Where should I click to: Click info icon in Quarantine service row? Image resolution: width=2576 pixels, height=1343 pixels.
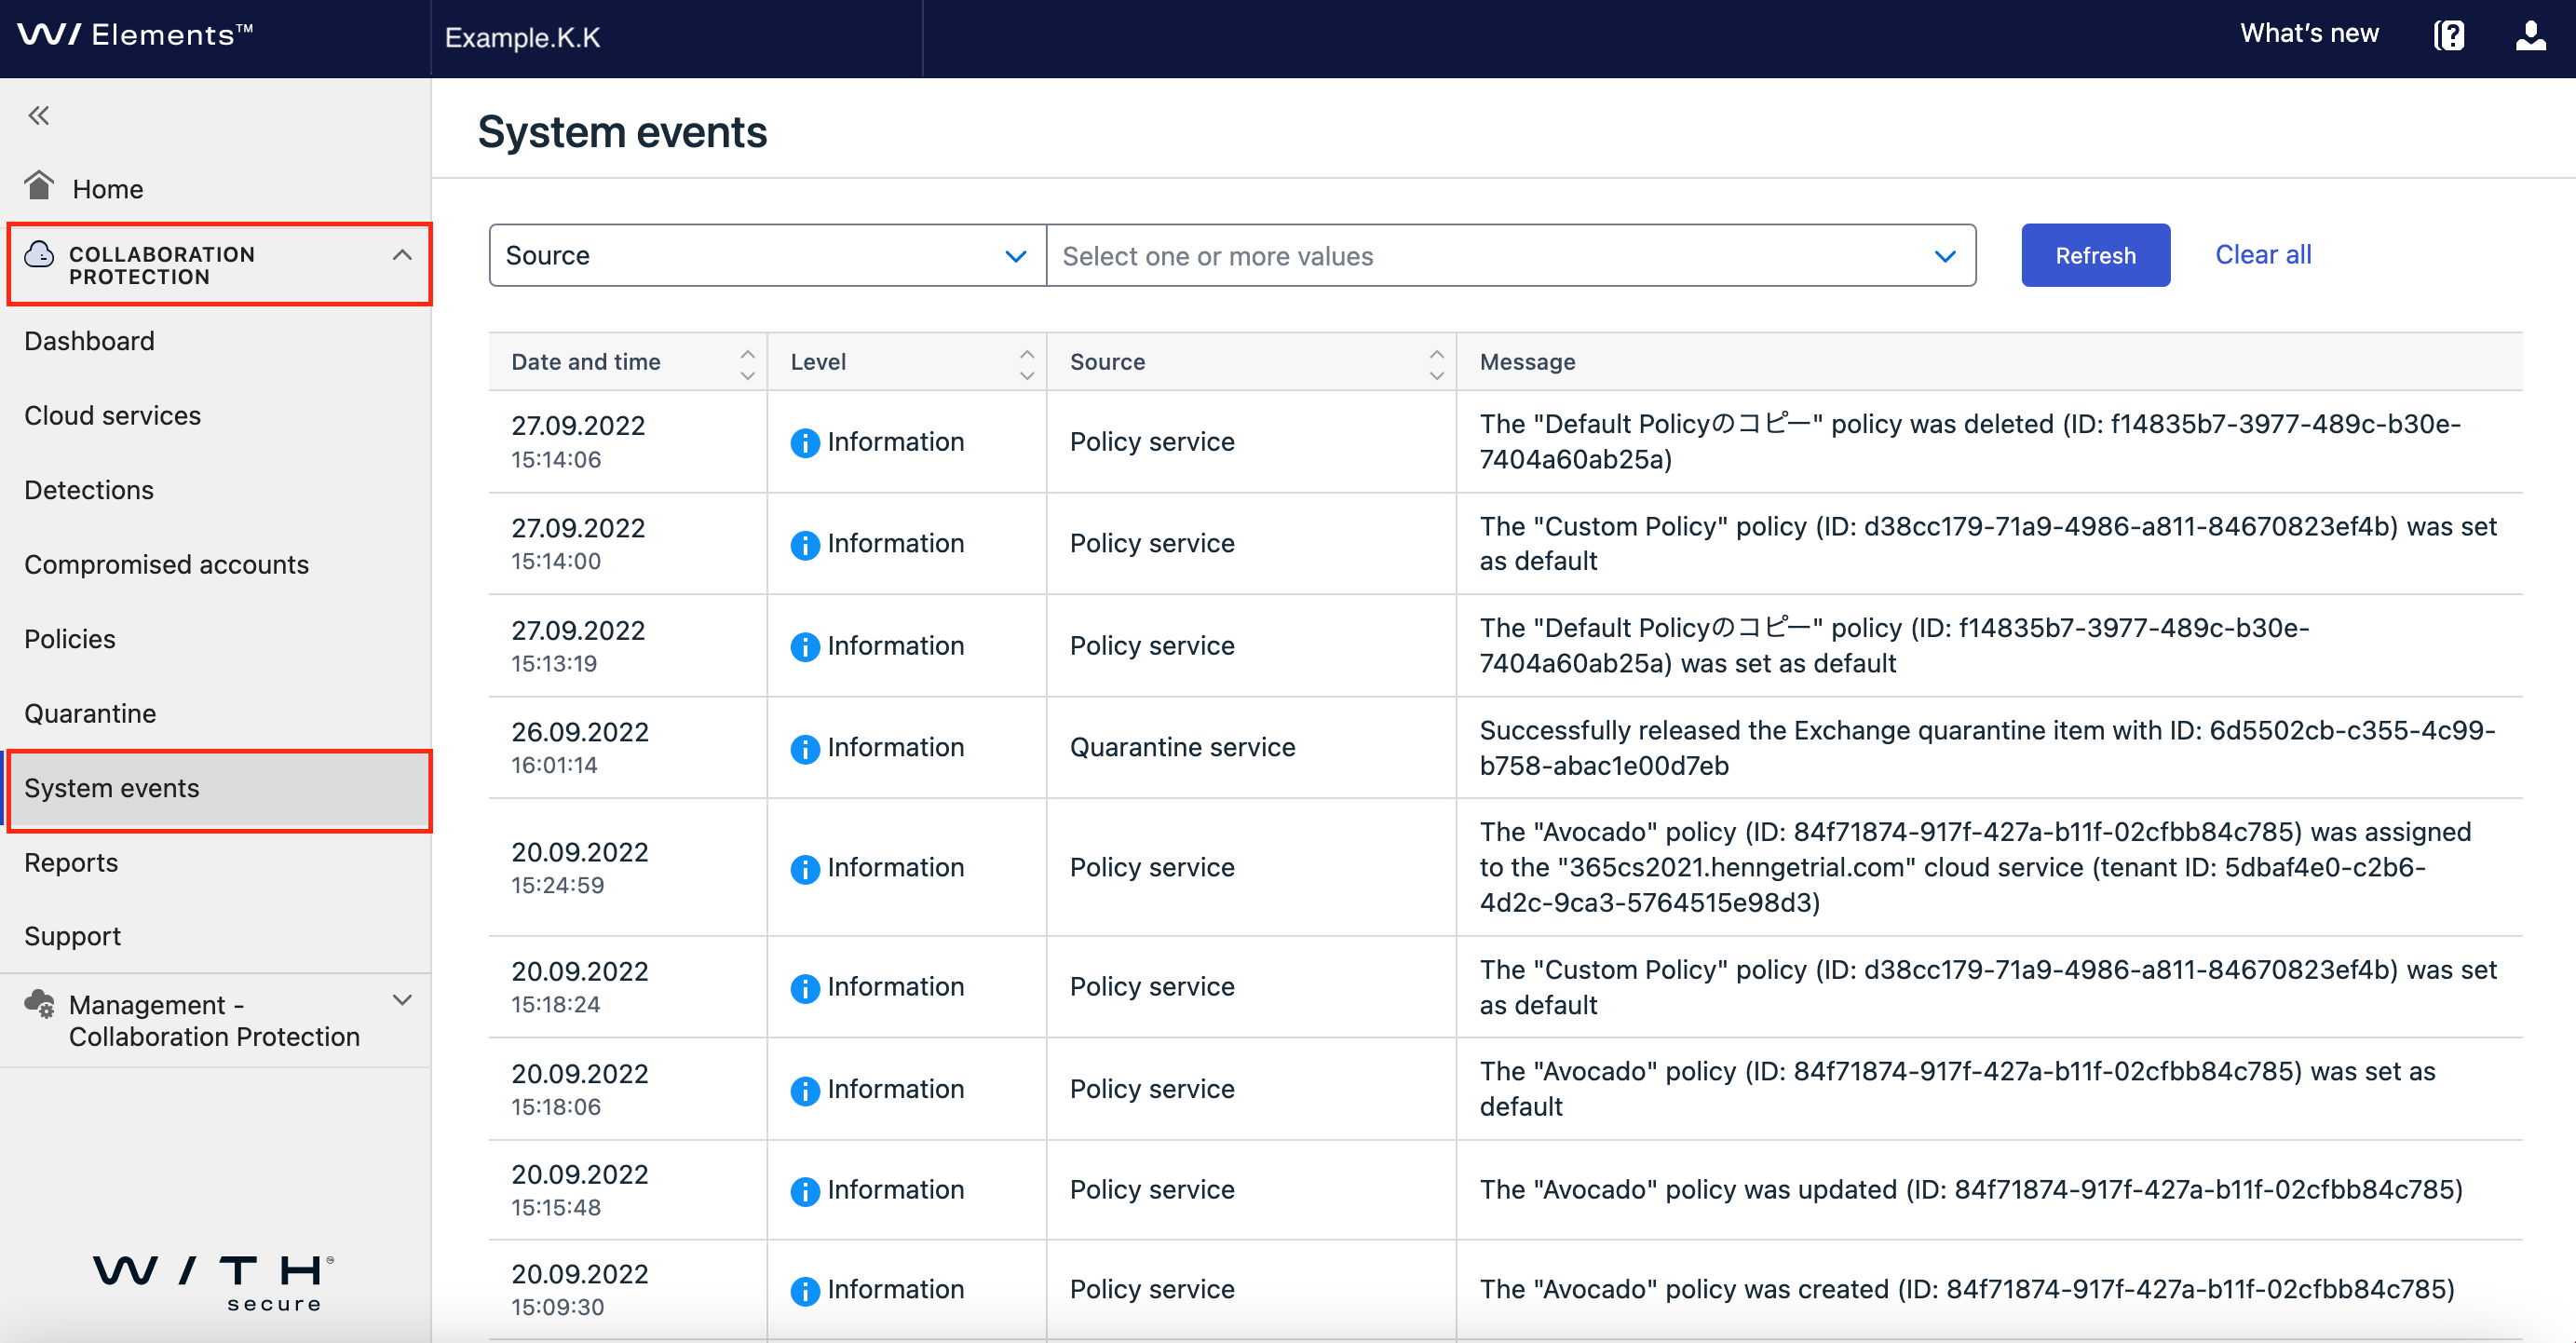tap(804, 748)
